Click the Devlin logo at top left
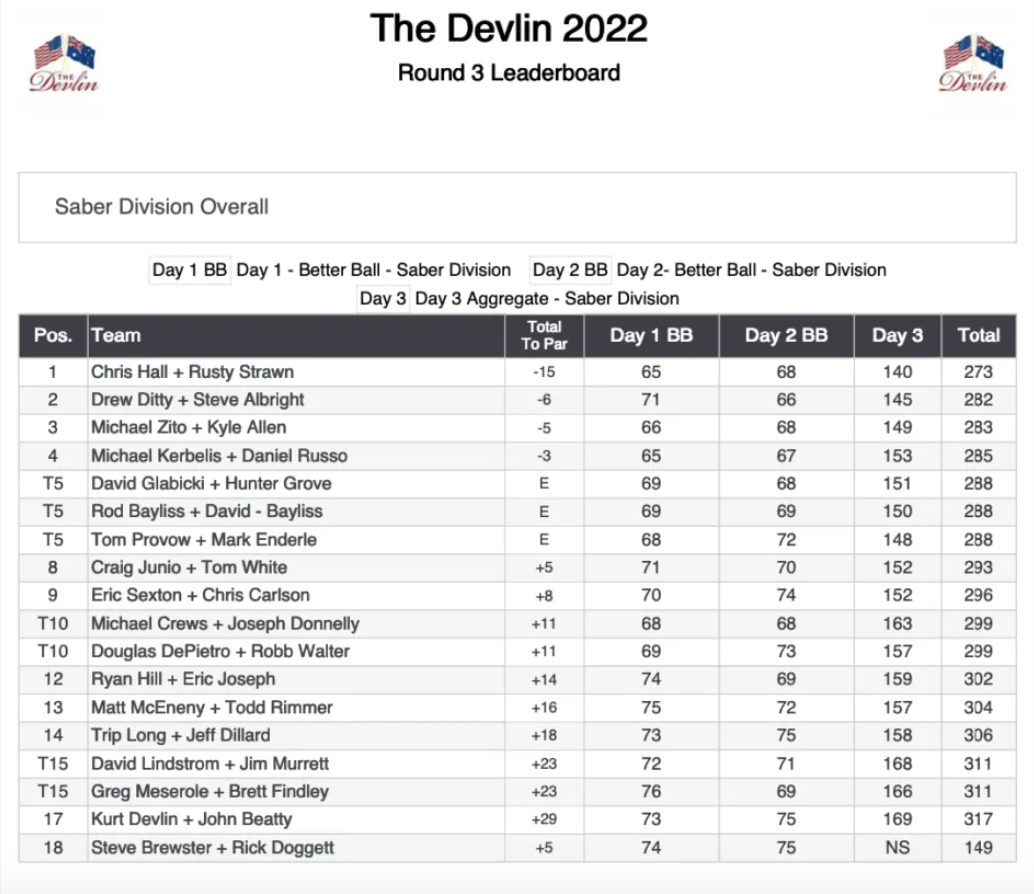This screenshot has height=894, width=1034. tap(65, 64)
